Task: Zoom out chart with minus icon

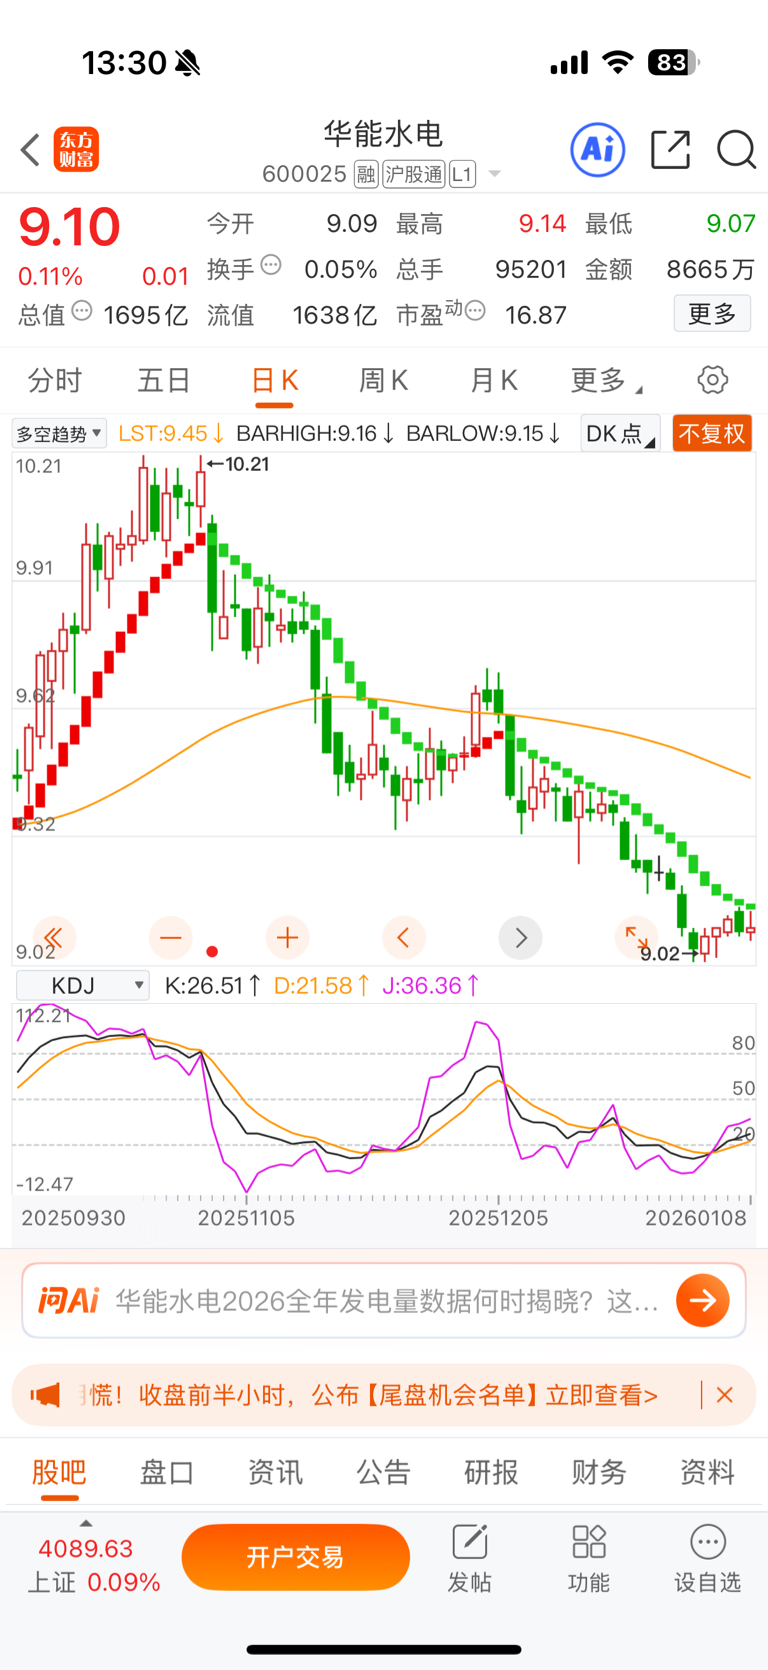Action: (x=171, y=938)
